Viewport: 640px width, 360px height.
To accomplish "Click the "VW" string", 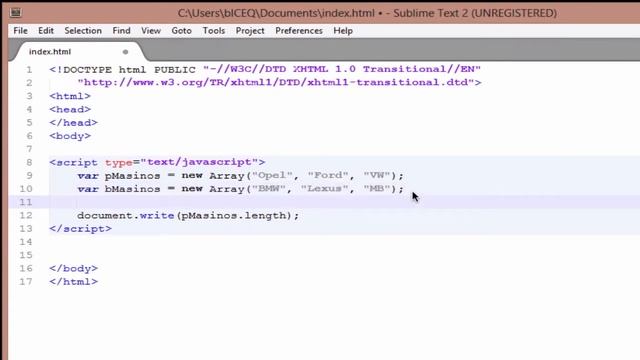I will (377, 176).
